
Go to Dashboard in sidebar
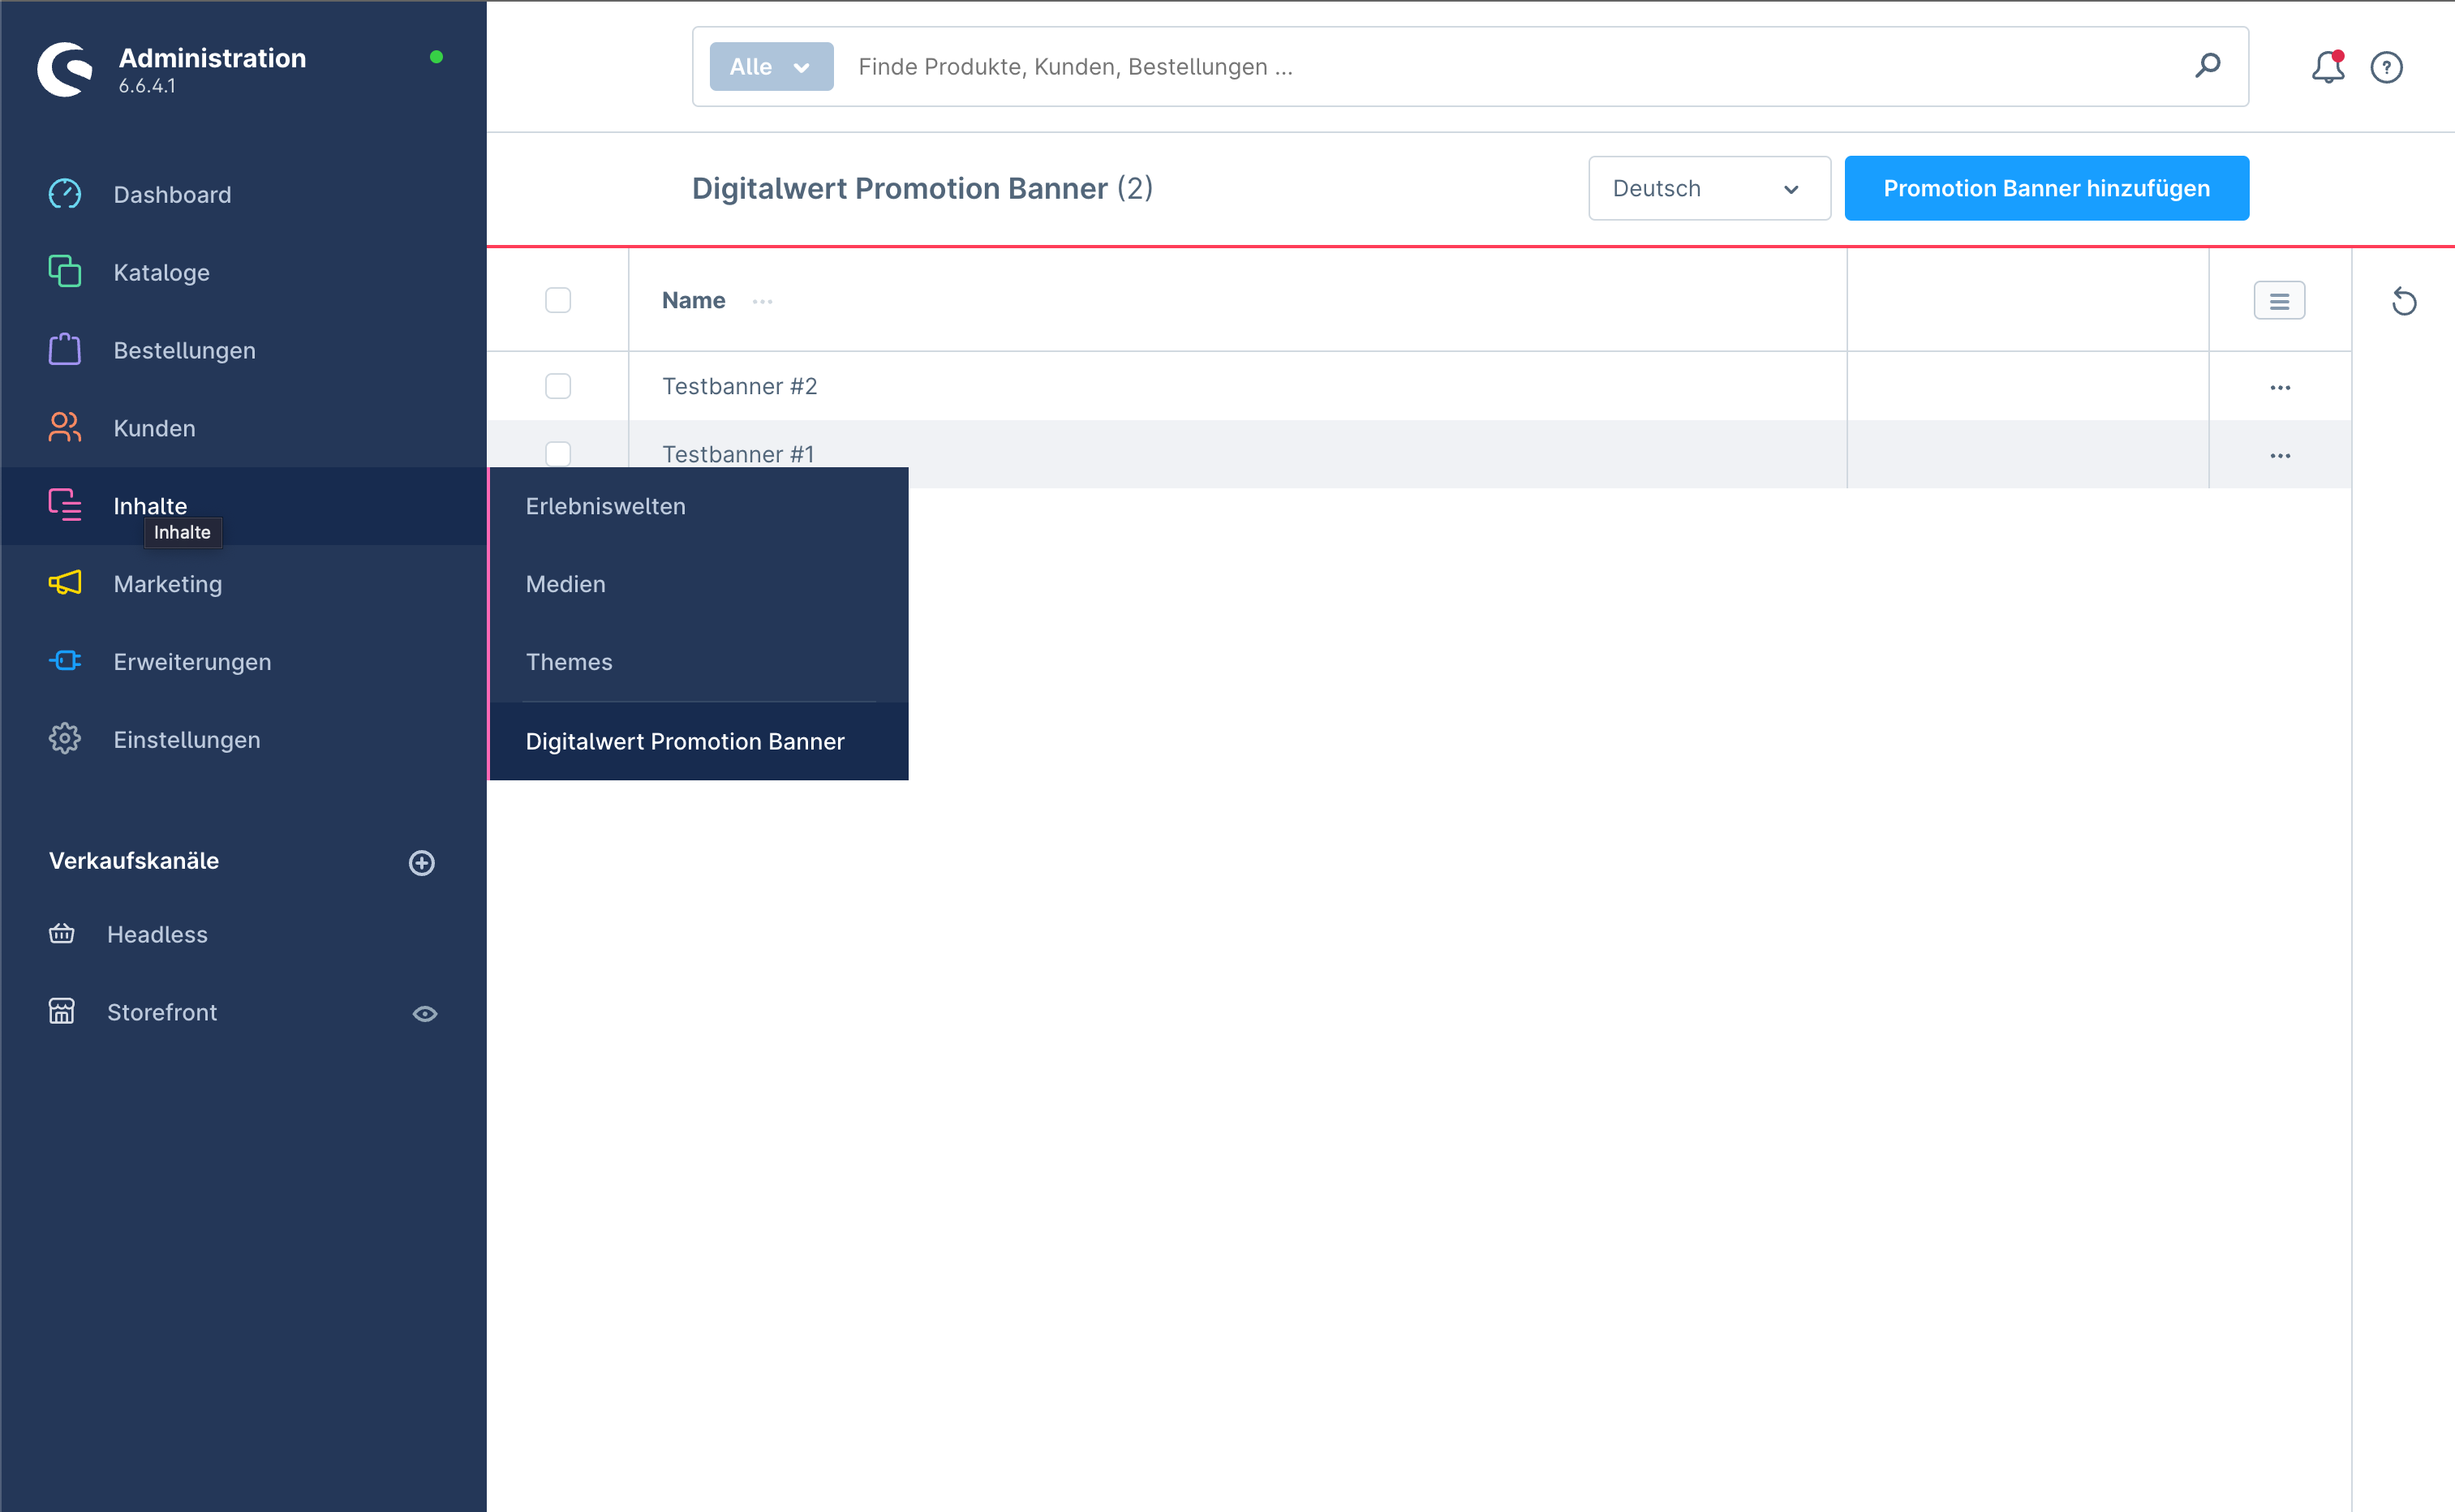point(172,194)
